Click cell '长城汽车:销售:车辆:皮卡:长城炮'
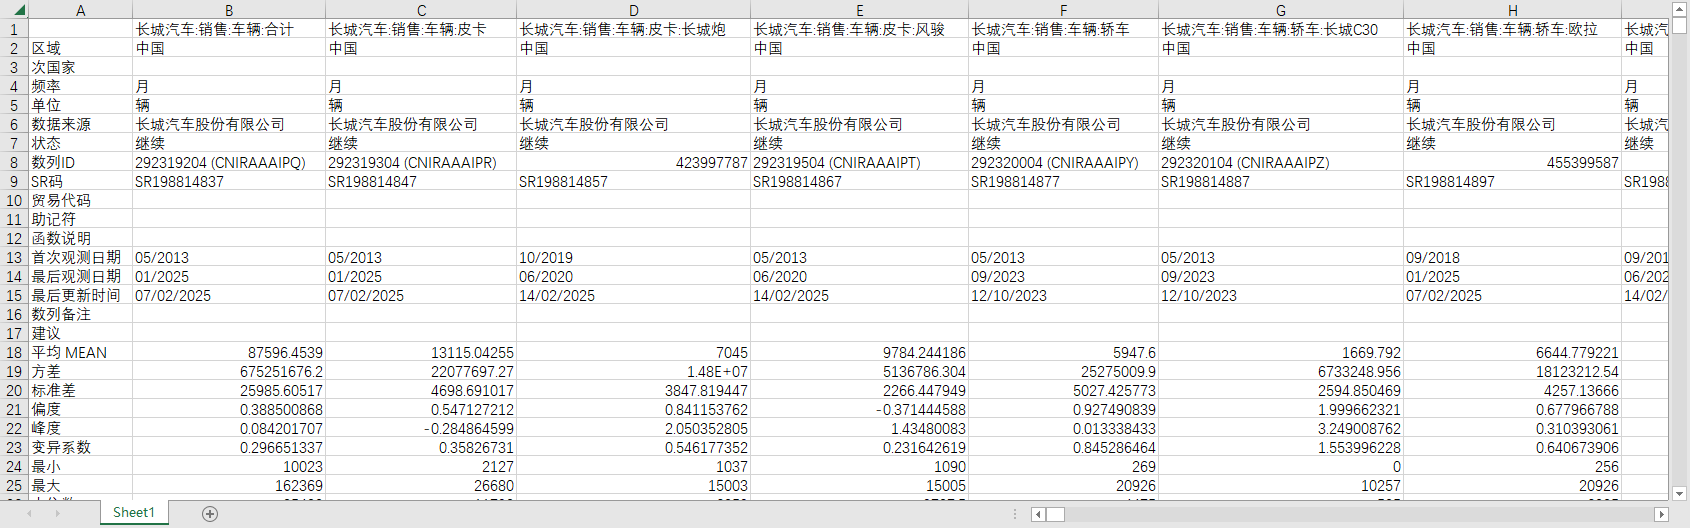 click(633, 29)
